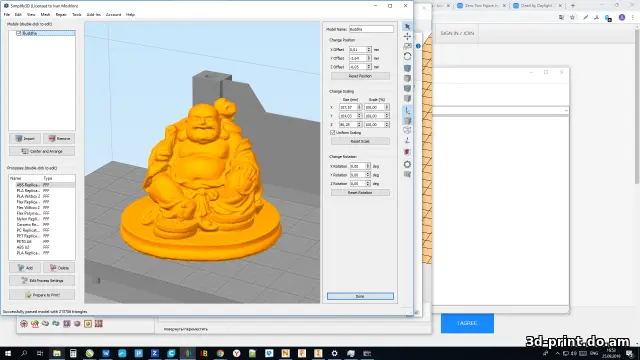The image size is (640, 360).
Task: Click the Add process button
Action: click(25, 268)
